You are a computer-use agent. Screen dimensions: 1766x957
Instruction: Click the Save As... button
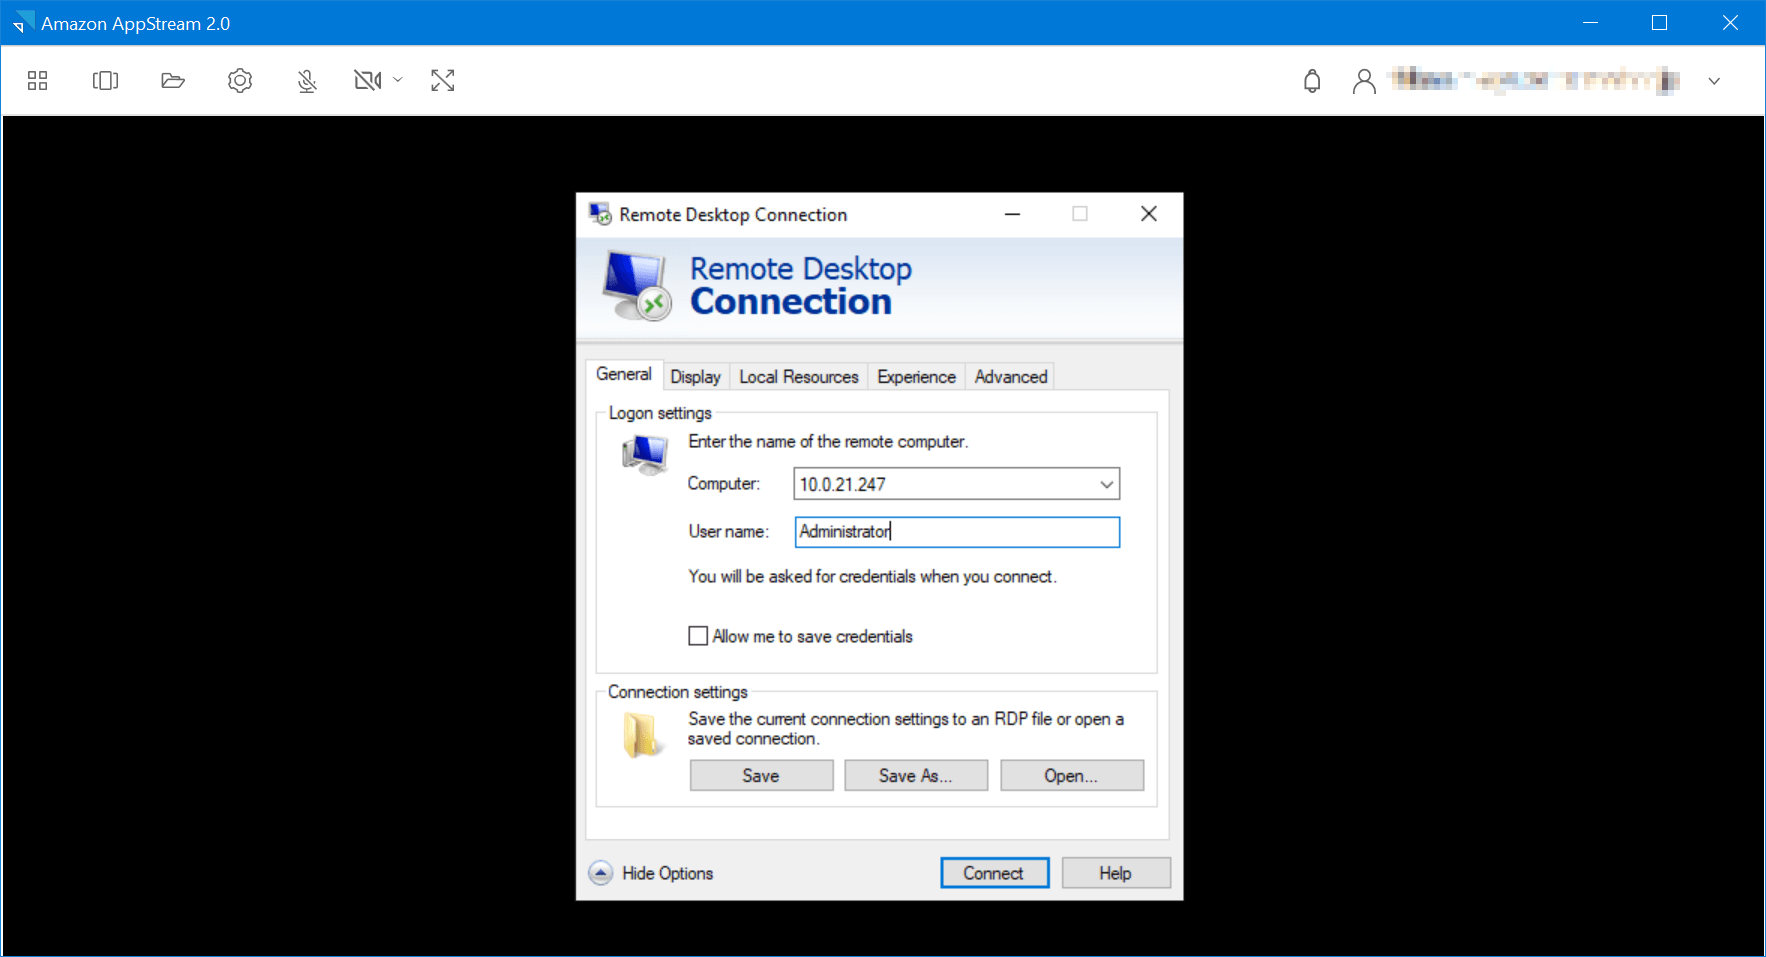[x=915, y=776]
